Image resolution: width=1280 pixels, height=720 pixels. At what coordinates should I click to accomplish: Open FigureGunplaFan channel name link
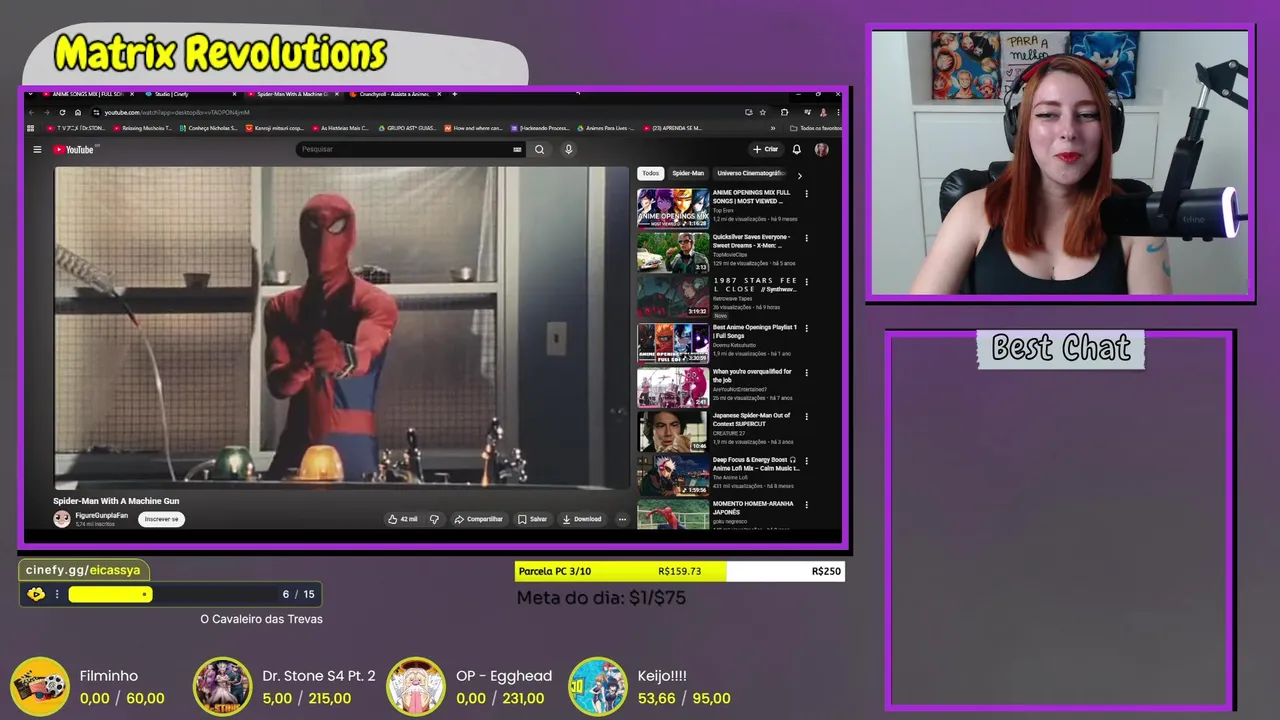click(x=102, y=515)
